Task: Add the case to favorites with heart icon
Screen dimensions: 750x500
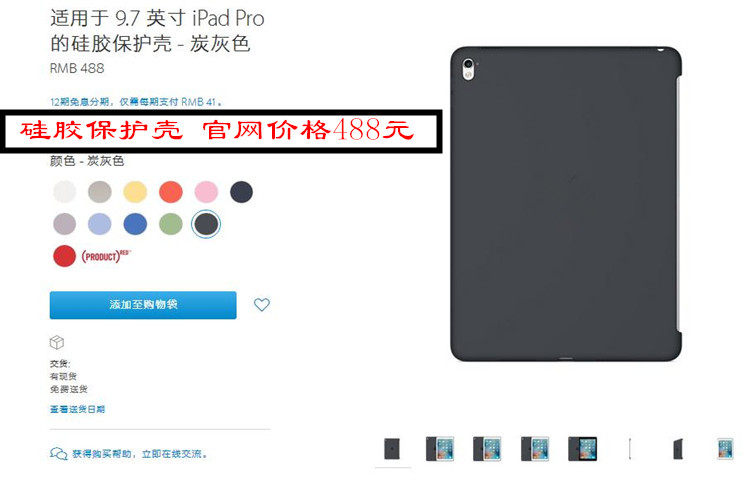Action: [262, 304]
